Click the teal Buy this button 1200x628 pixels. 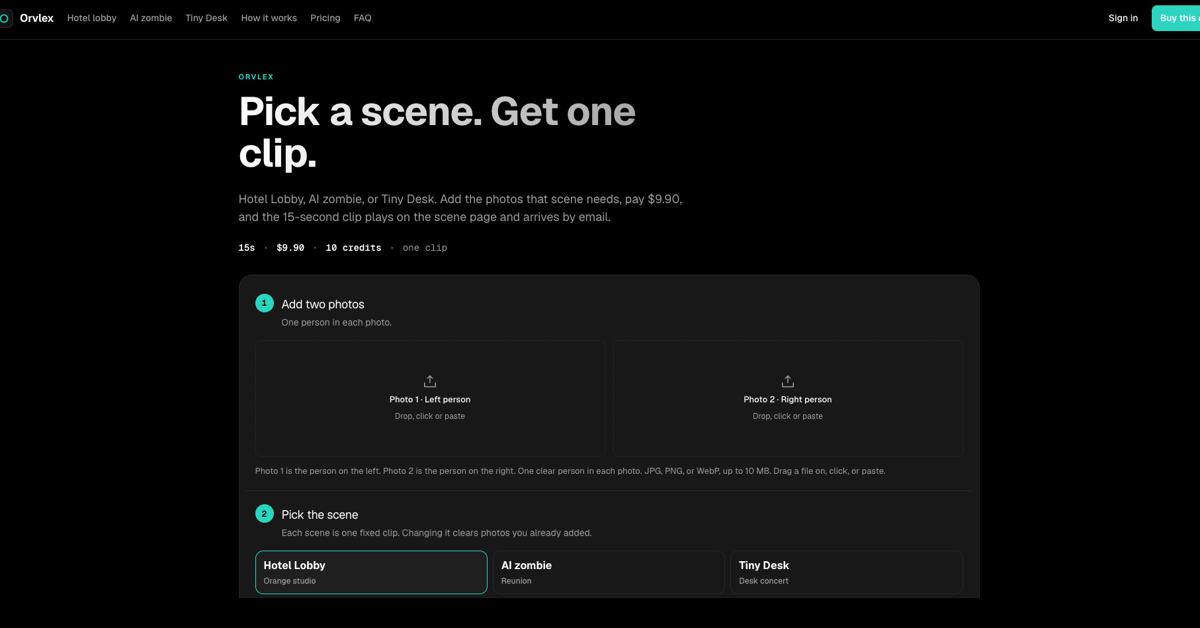coord(1176,18)
